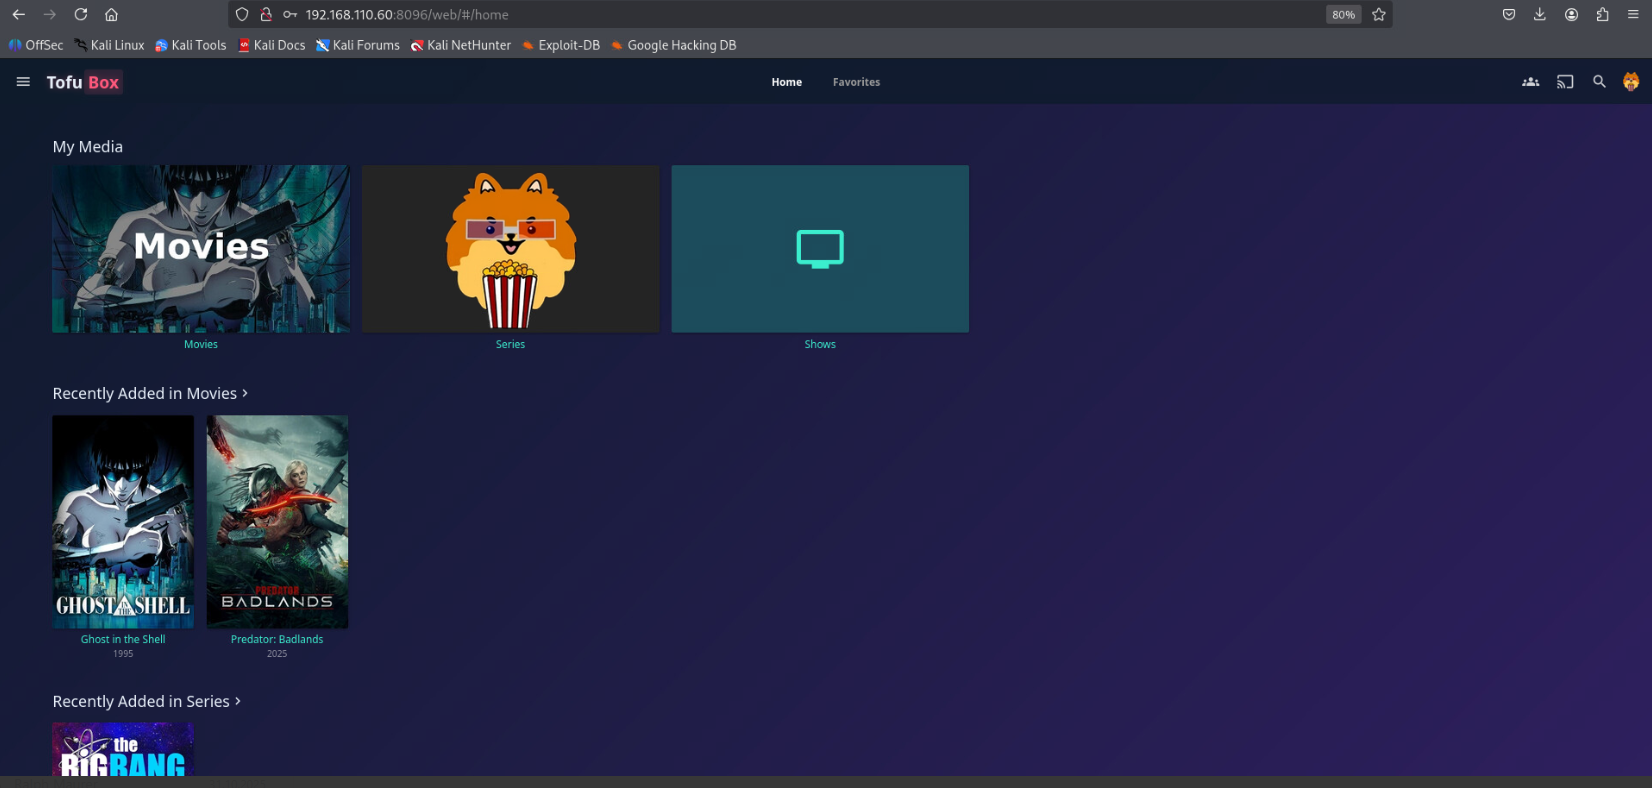Open the browser extensions icon
Image resolution: width=1652 pixels, height=788 pixels.
[x=1602, y=15]
